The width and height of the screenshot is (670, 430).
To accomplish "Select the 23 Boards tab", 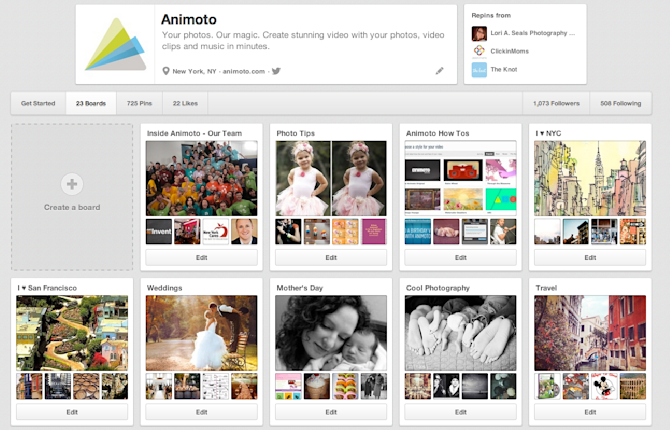I will 91,103.
